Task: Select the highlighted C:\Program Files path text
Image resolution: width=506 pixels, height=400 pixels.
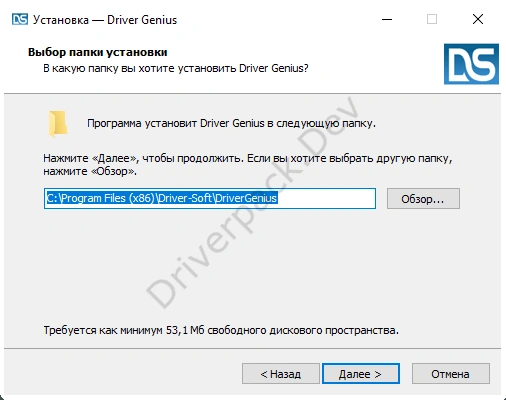Action: tap(162, 198)
